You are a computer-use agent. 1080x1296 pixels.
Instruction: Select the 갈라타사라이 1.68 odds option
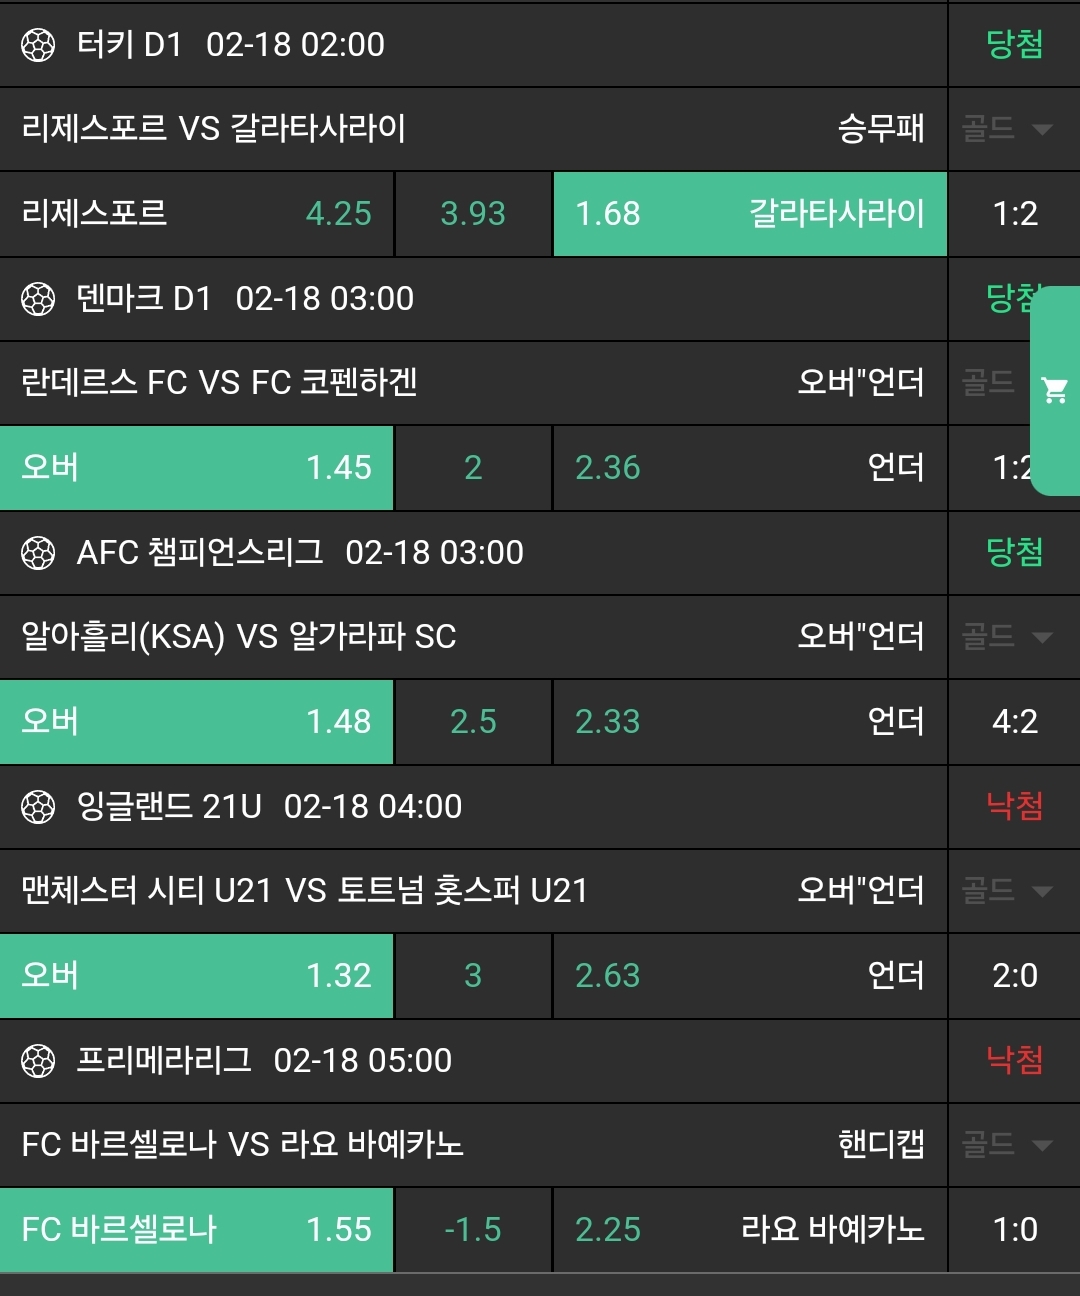click(x=750, y=214)
